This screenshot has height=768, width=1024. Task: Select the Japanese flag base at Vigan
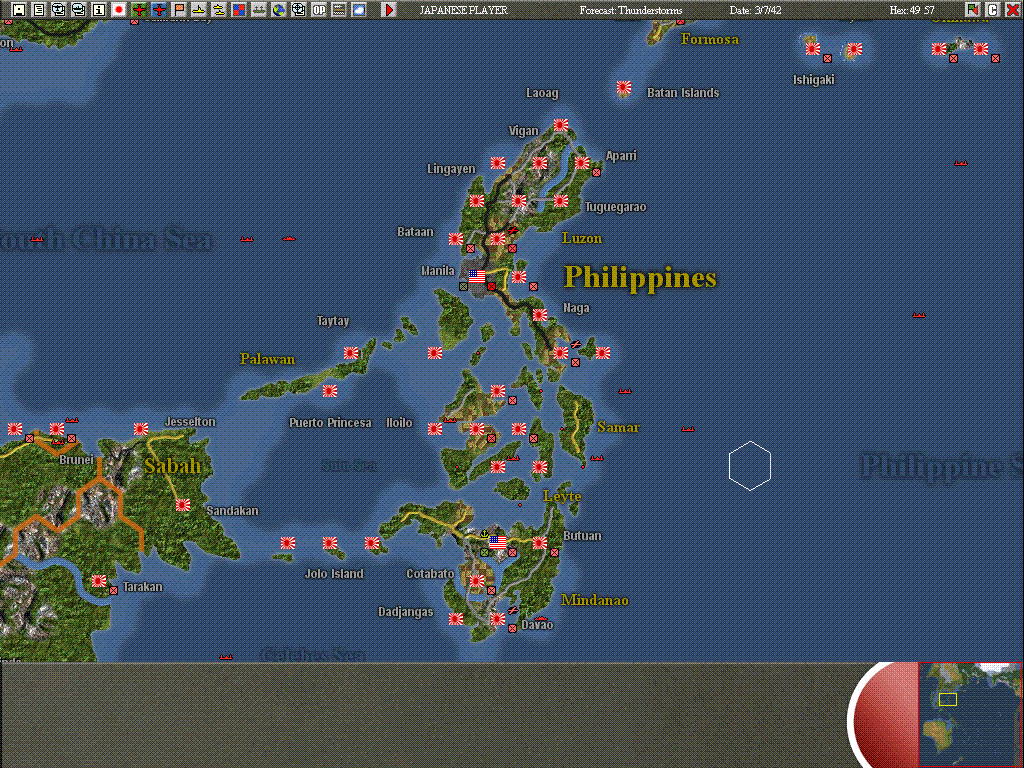(561, 124)
